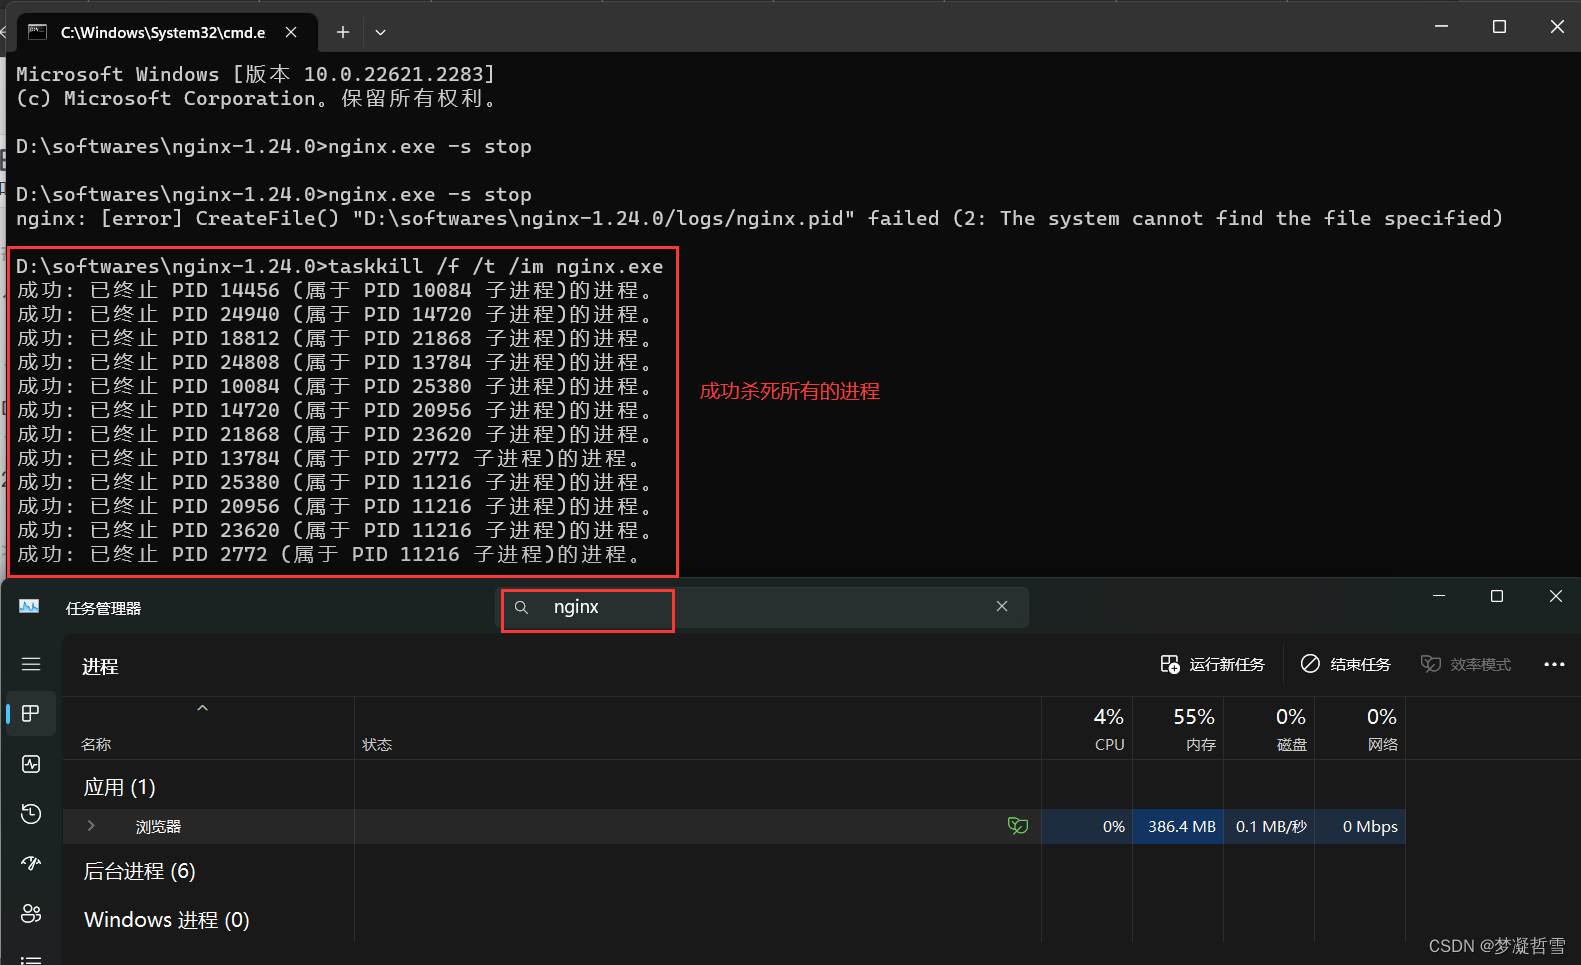Click the search magnifier icon
Image resolution: width=1581 pixels, height=965 pixels.
[521, 607]
